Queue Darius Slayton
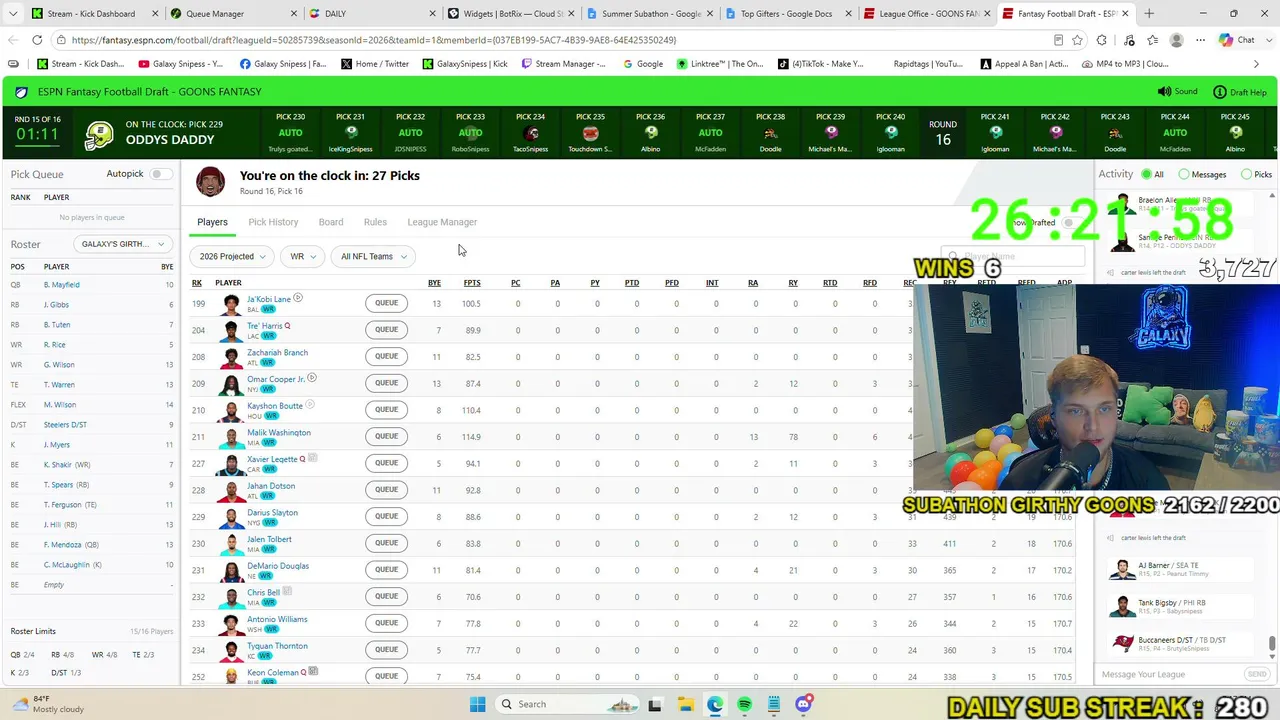 (386, 516)
